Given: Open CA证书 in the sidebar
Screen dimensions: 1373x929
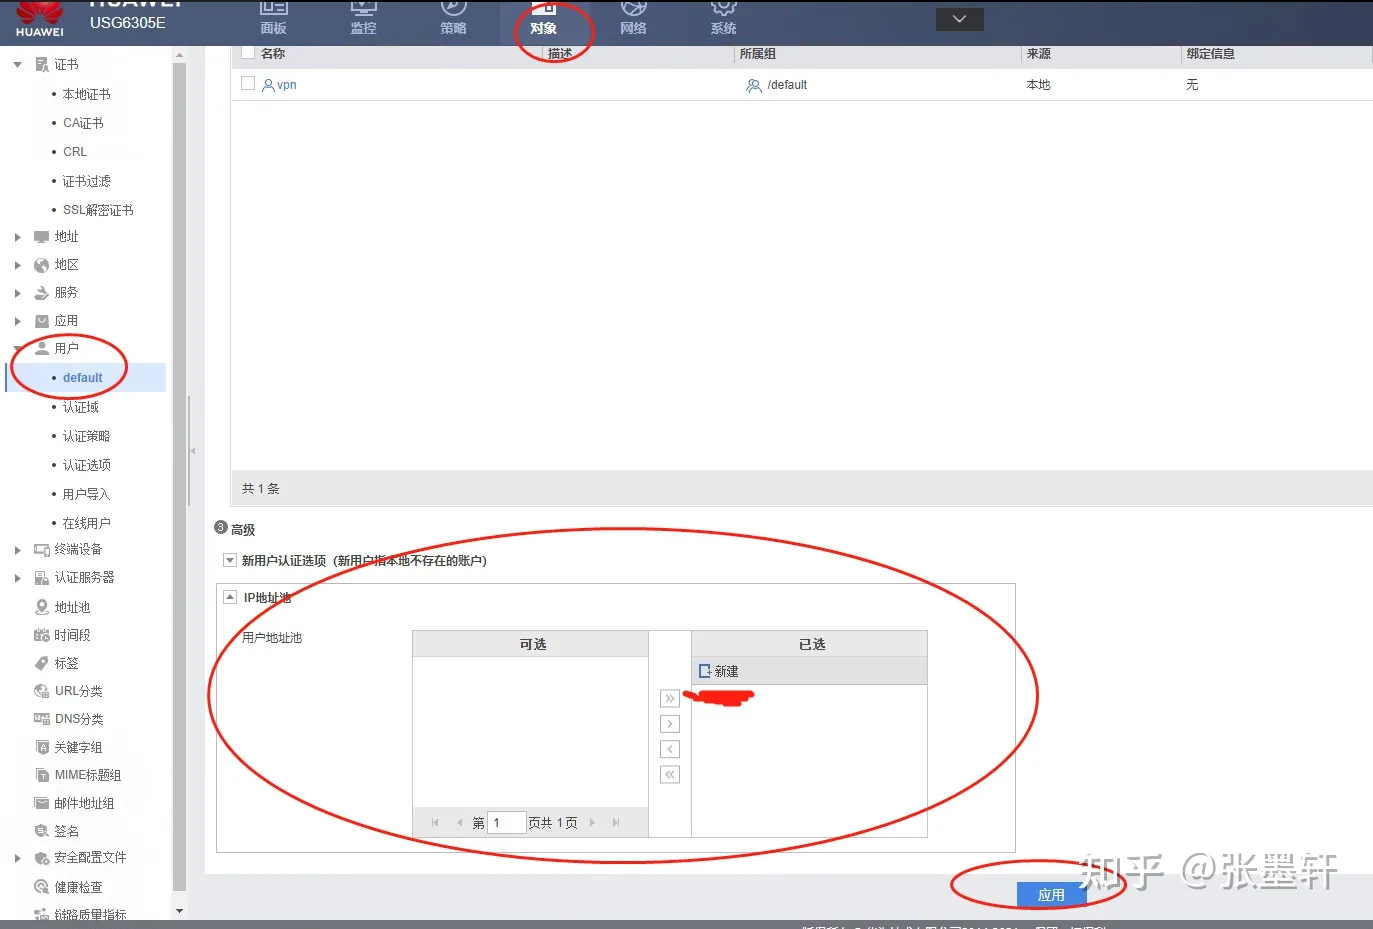Looking at the screenshot, I should click(x=83, y=123).
